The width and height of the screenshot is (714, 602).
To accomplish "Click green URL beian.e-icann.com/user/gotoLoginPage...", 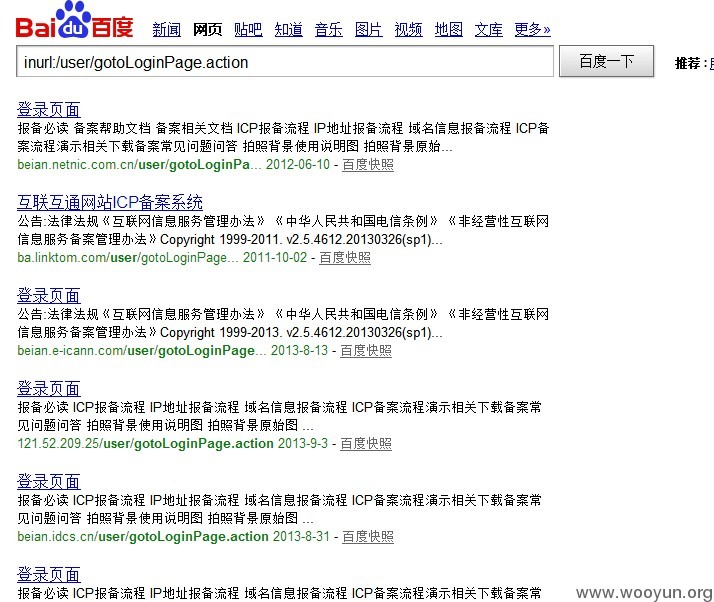I will point(142,350).
